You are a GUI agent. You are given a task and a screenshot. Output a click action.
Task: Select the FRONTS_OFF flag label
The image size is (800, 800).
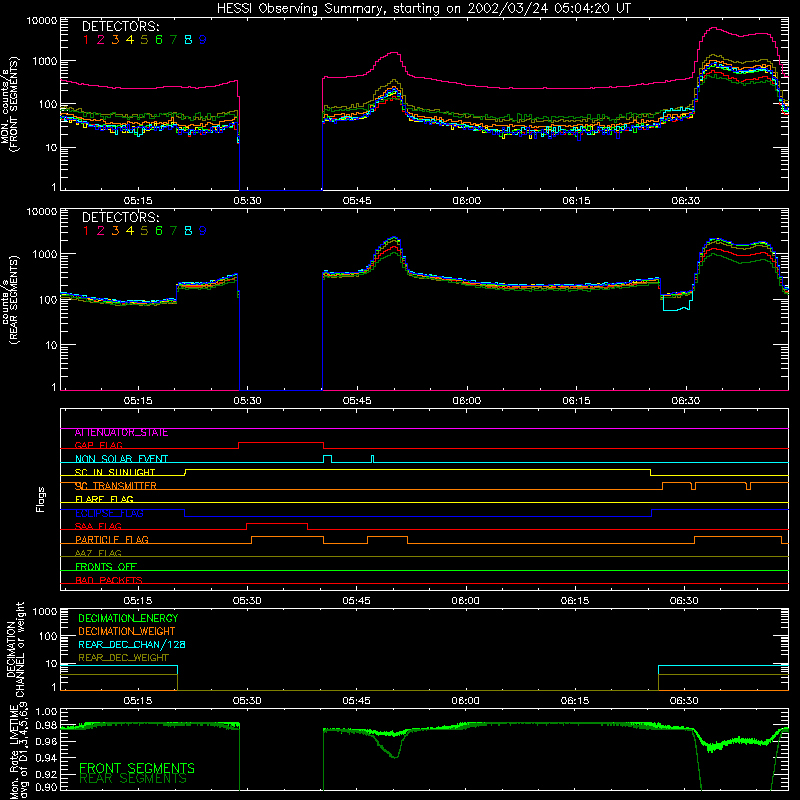tap(106, 567)
